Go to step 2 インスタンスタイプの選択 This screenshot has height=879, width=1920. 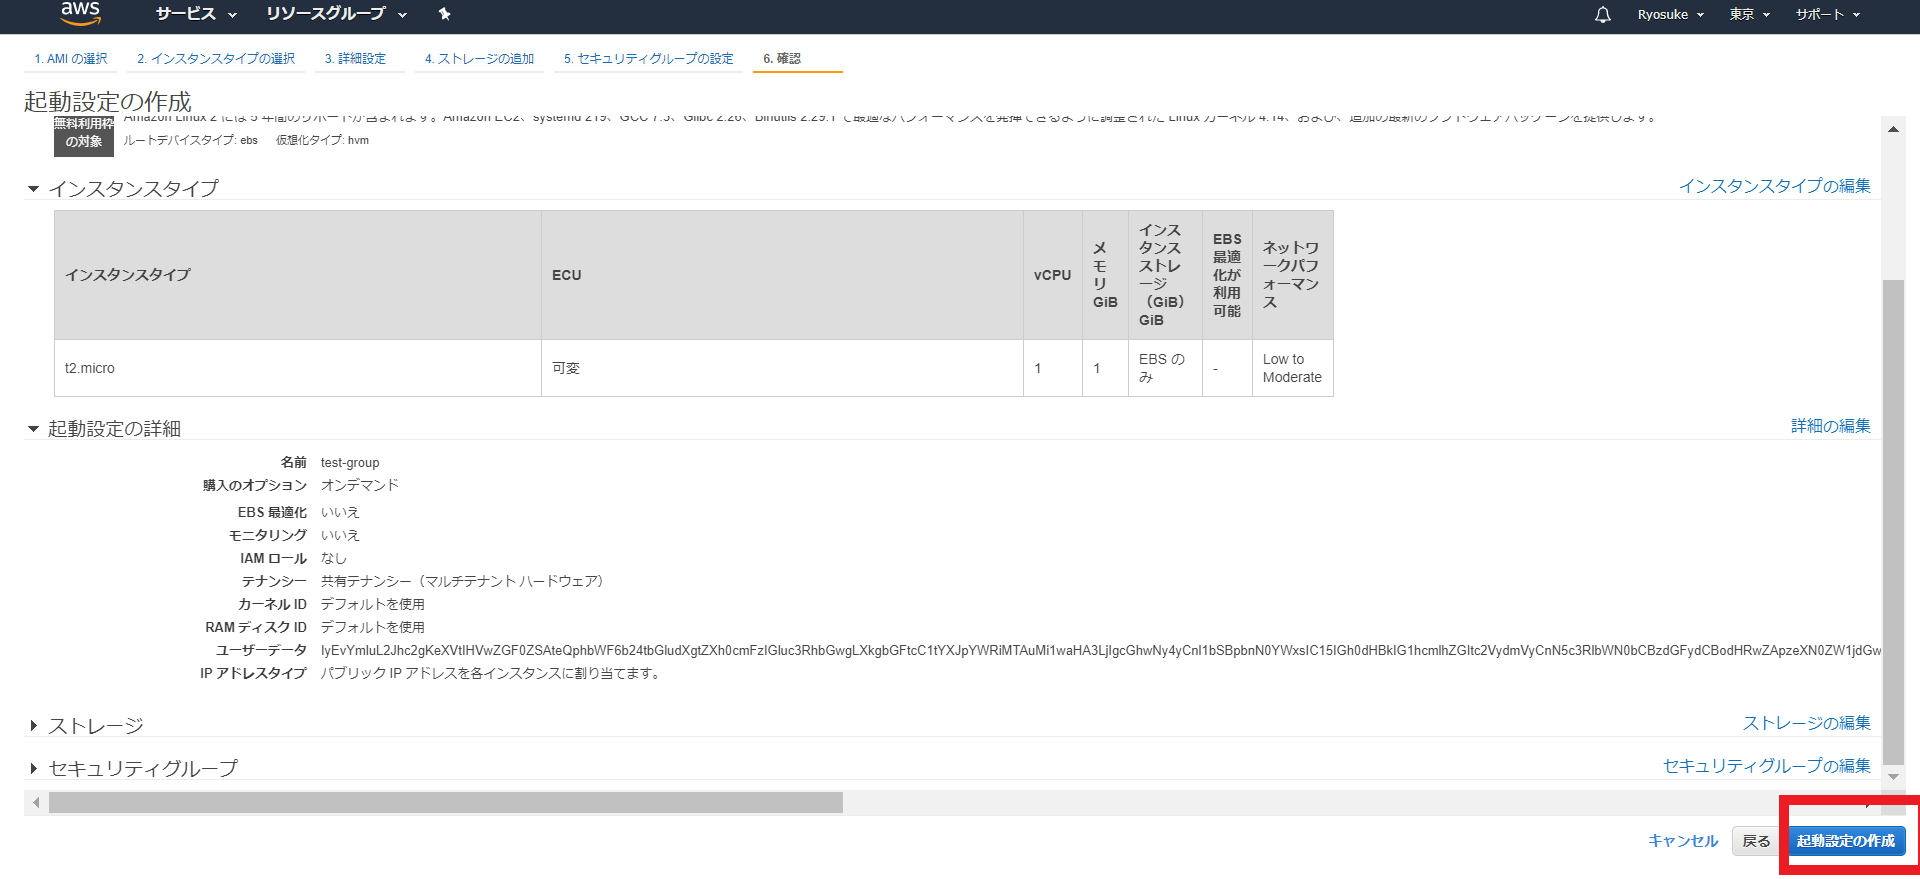pyautogui.click(x=216, y=59)
